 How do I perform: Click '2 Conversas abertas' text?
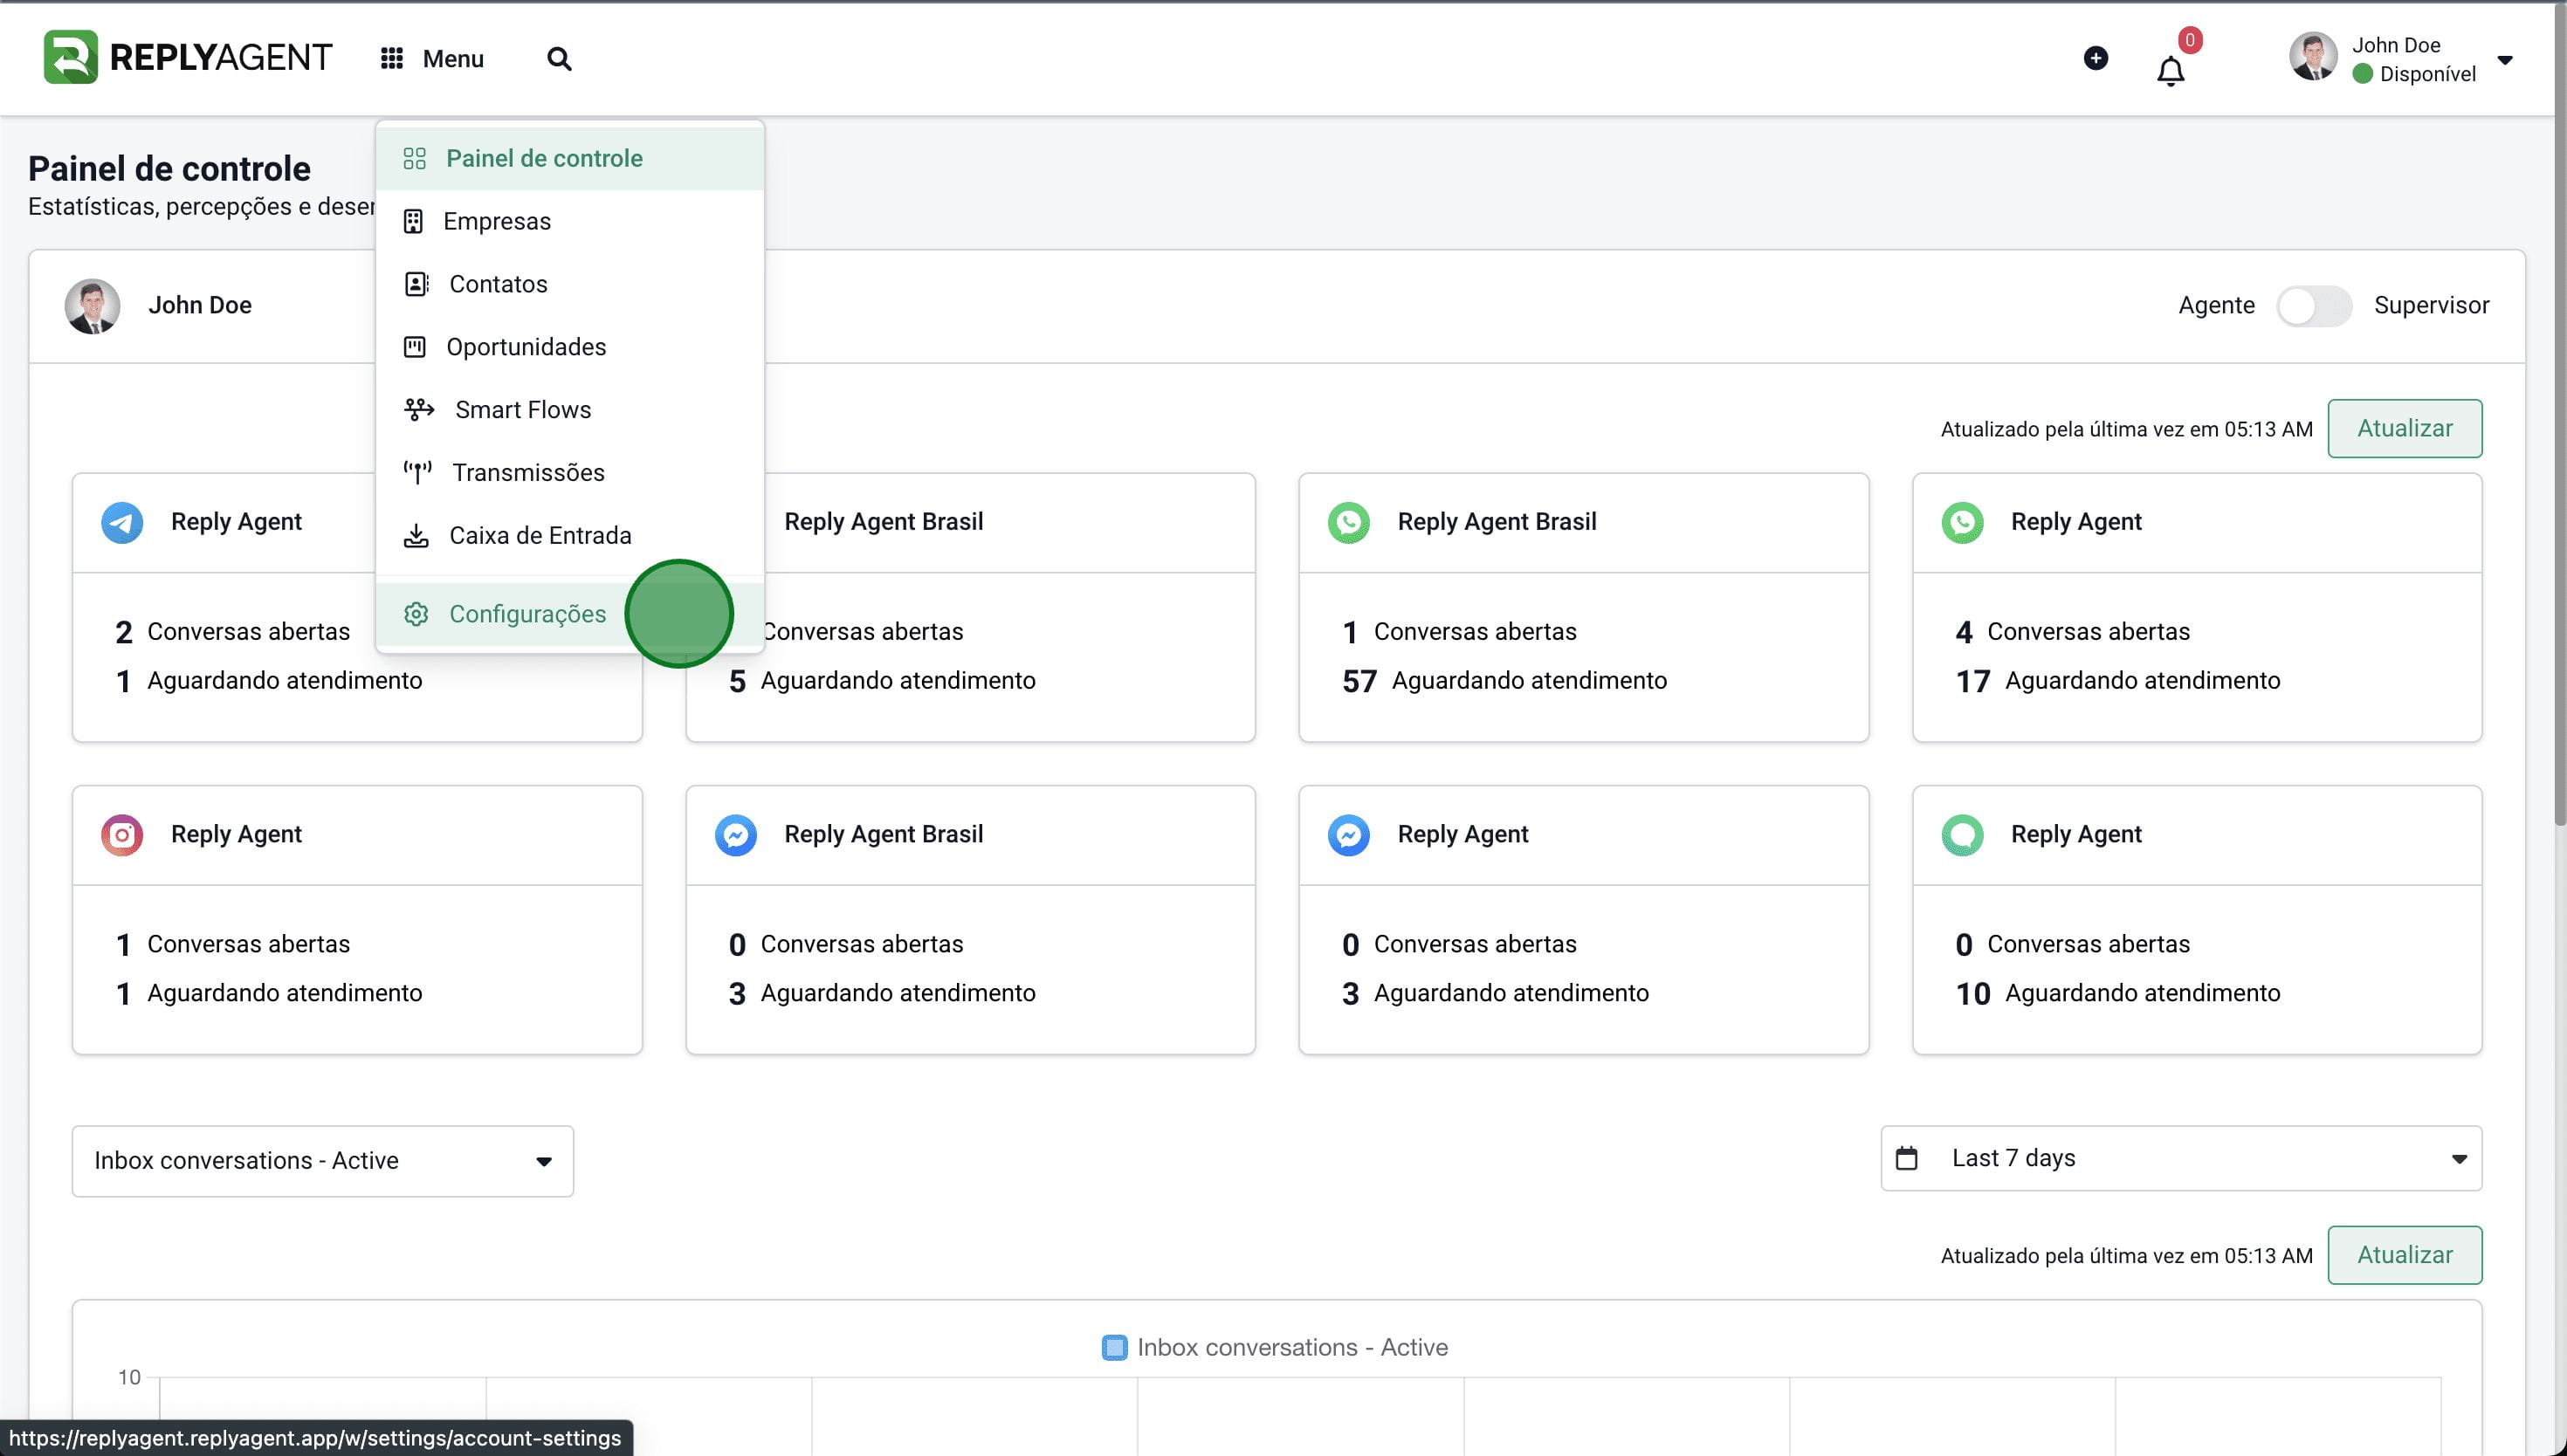(232, 632)
